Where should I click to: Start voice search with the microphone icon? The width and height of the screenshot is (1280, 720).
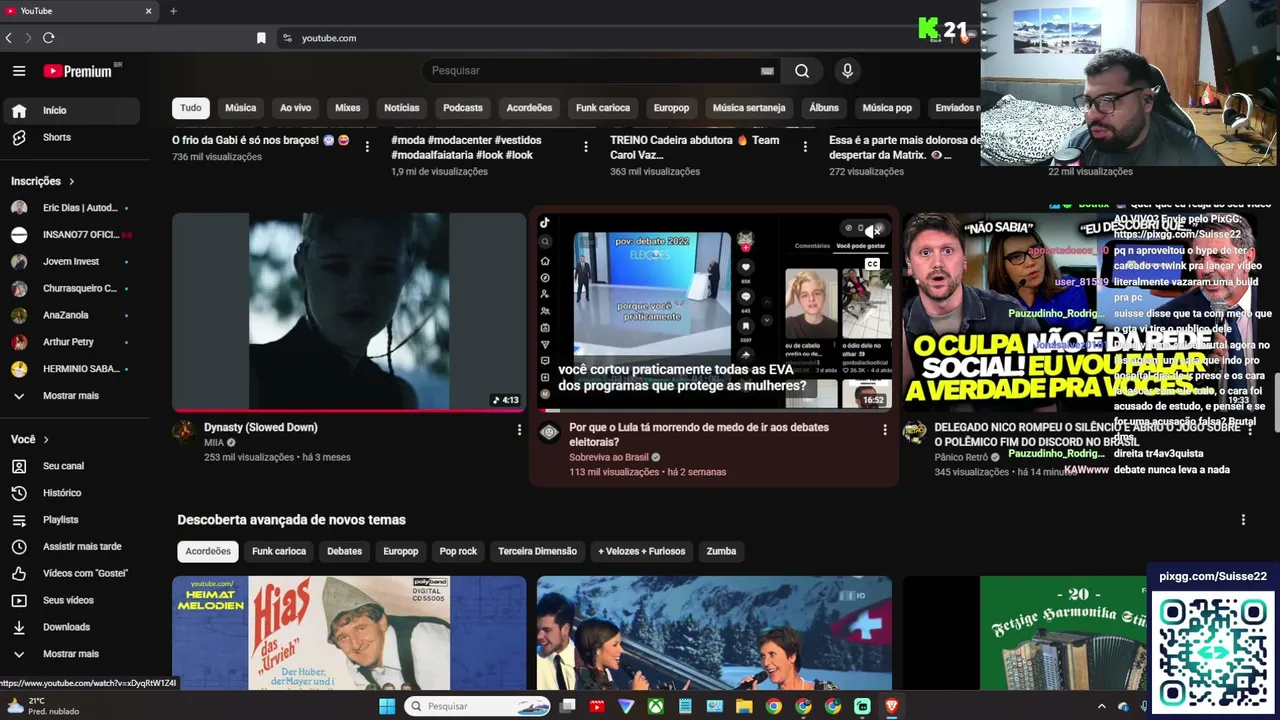(847, 71)
